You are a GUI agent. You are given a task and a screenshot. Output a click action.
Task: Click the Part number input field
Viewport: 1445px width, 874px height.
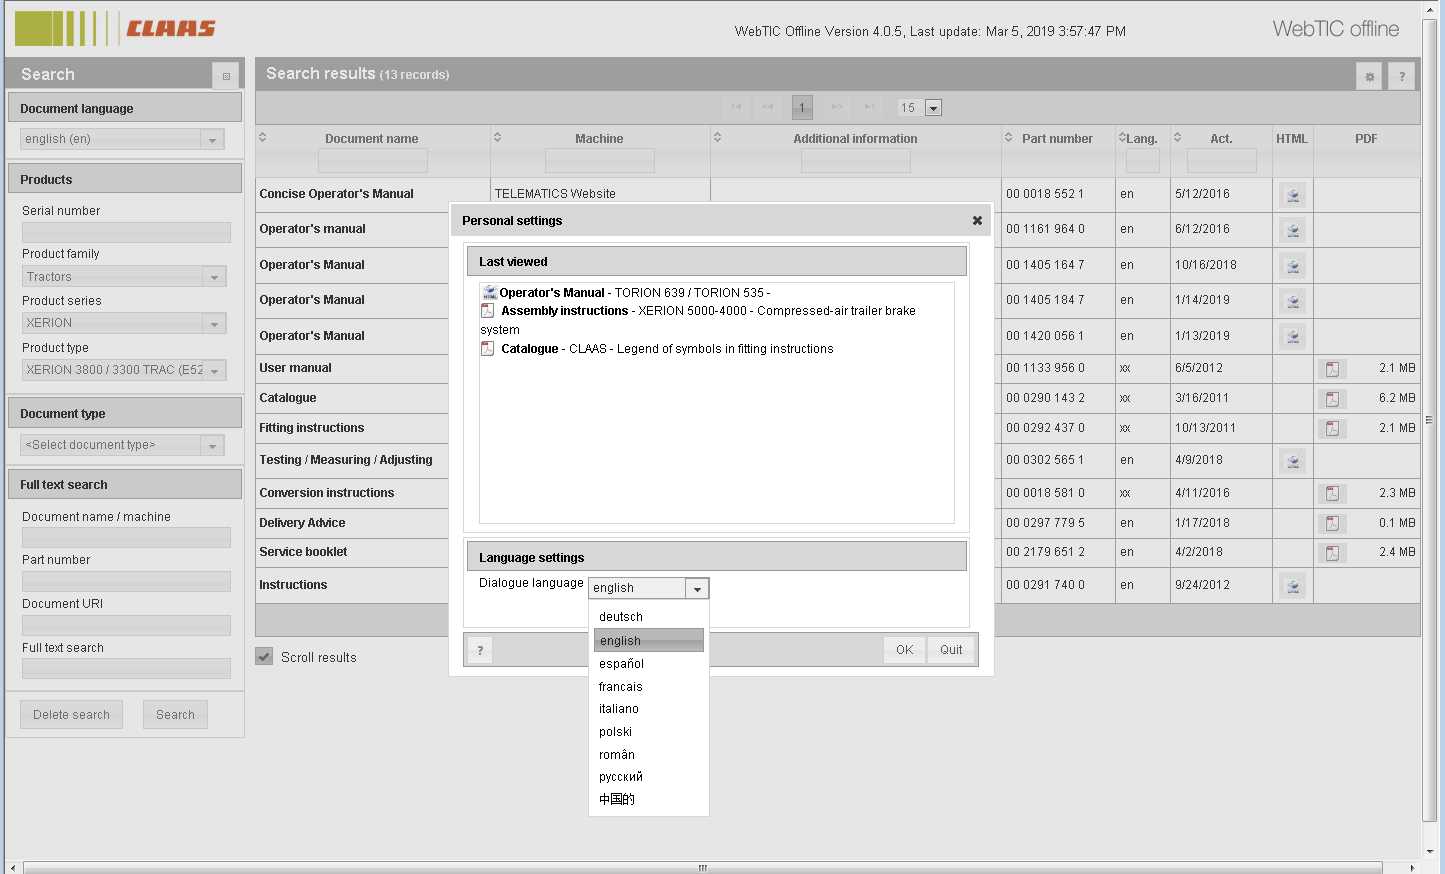pyautogui.click(x=126, y=581)
